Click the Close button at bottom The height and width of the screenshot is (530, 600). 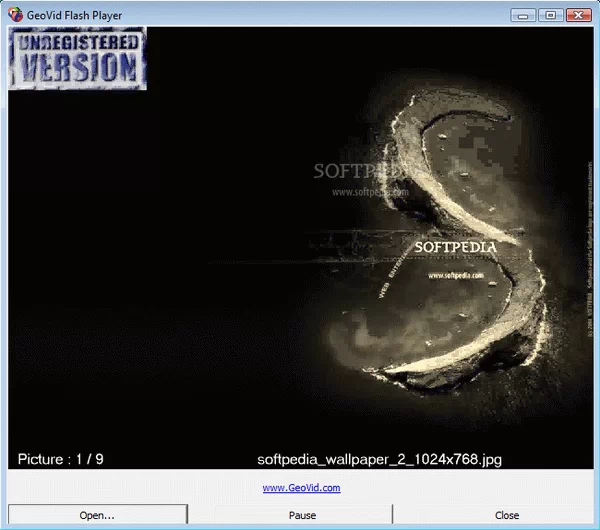[507, 515]
